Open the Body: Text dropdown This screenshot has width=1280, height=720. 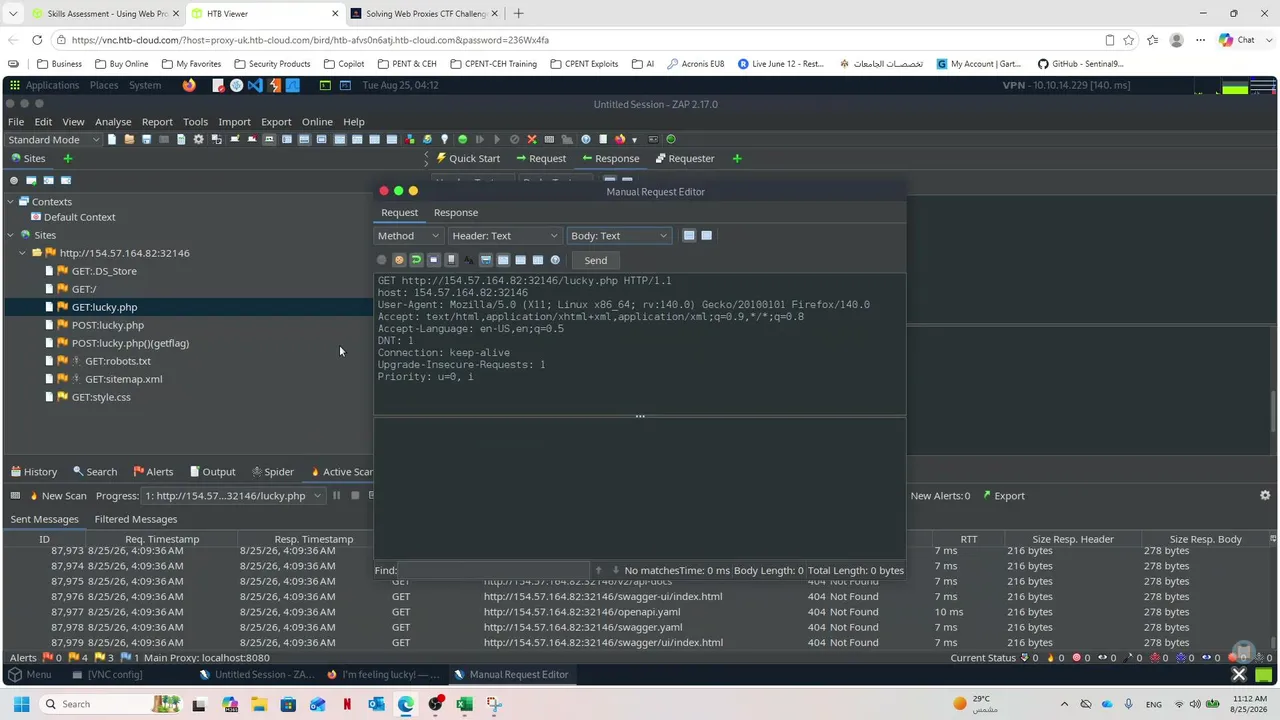coord(619,236)
